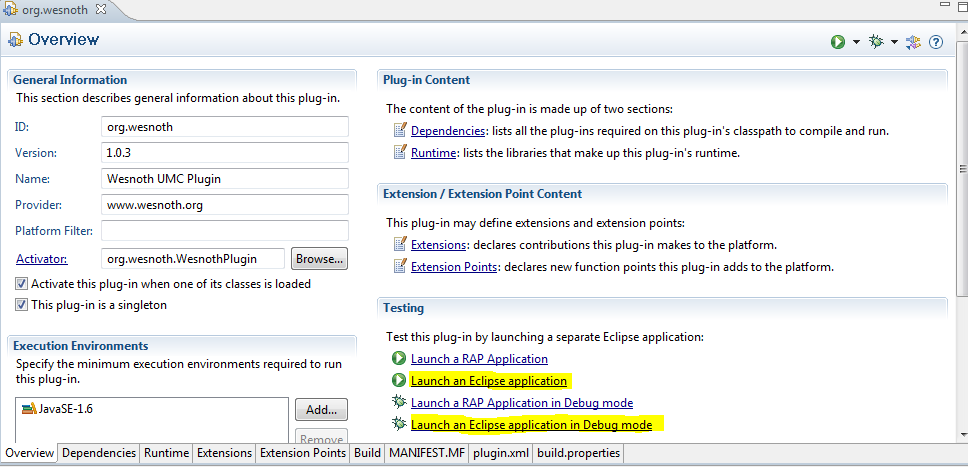Image resolution: width=968 pixels, height=467 pixels.
Task: Click the Browse... button for Activator
Action: [x=319, y=259]
